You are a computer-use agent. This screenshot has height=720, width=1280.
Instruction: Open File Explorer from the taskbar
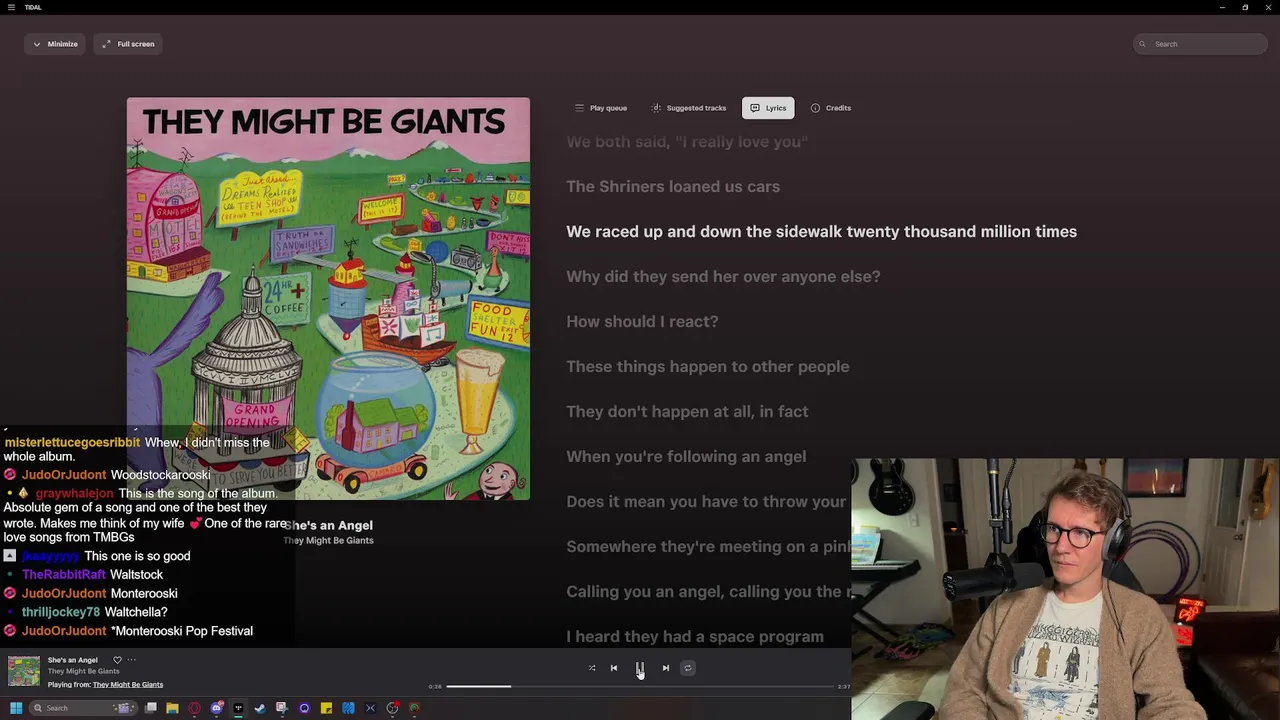click(172, 708)
